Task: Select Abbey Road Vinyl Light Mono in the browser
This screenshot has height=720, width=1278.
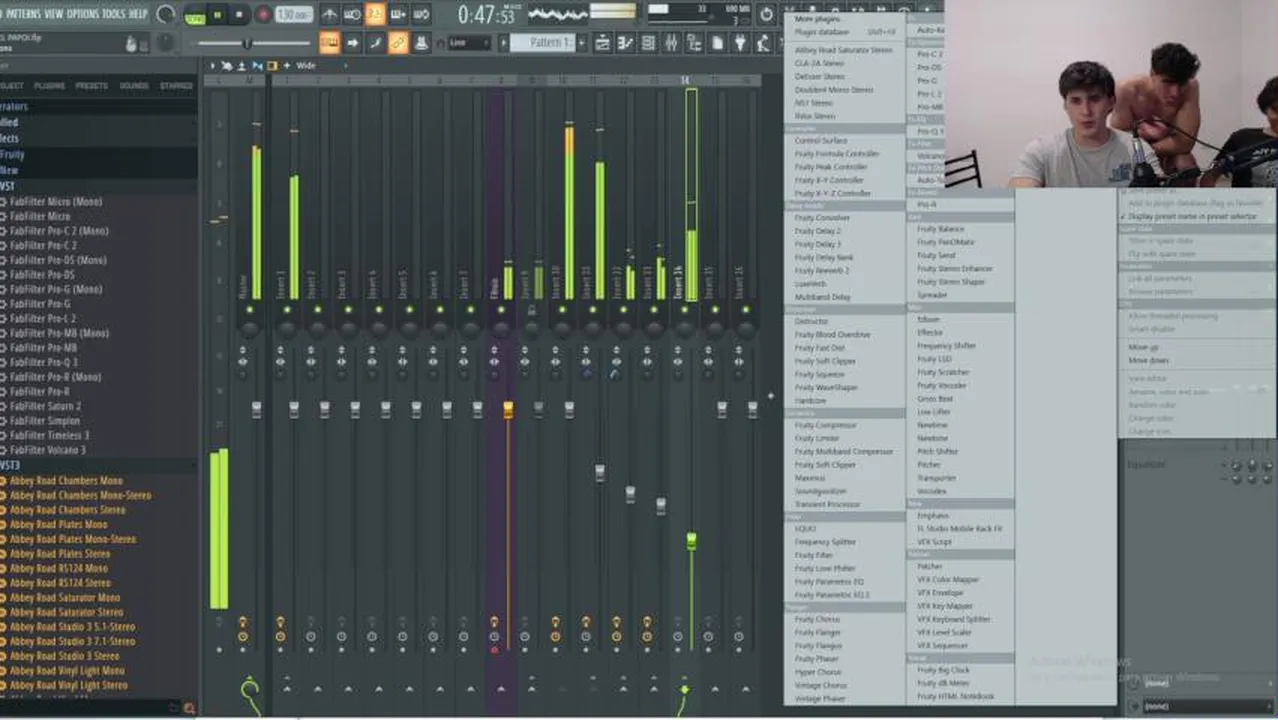Action: click(67, 670)
